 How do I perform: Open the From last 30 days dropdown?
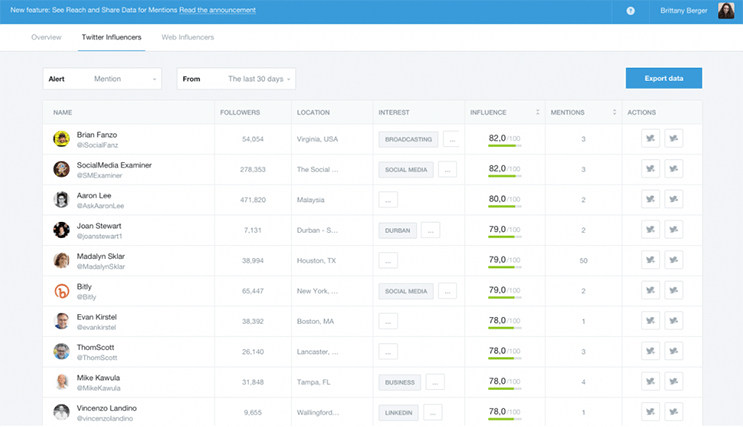point(236,78)
